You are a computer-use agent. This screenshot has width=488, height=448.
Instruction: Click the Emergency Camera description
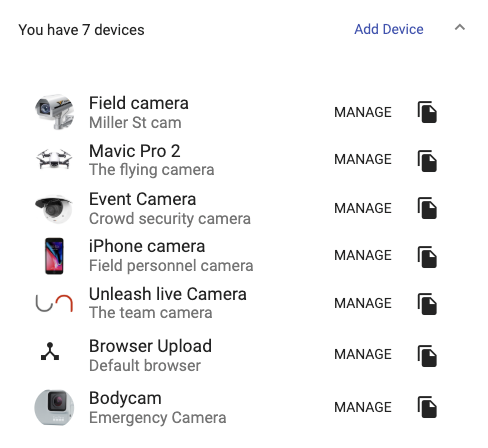(157, 418)
